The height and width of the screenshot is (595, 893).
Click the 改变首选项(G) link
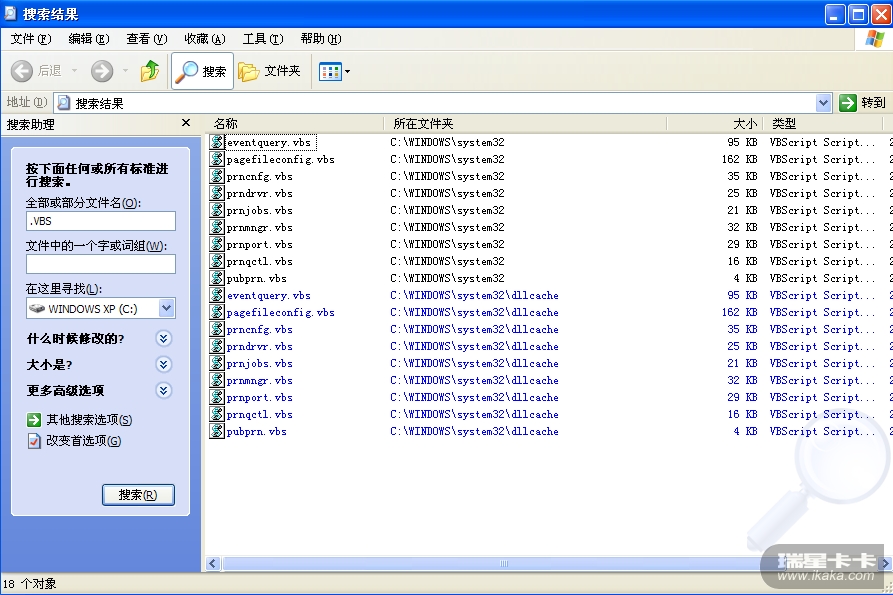[x=83, y=441]
